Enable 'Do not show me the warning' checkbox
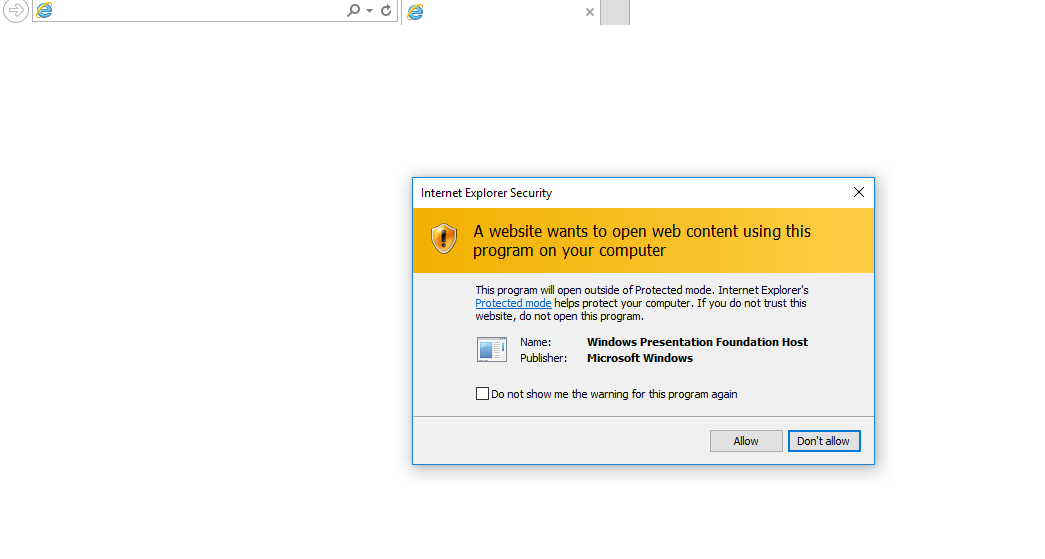This screenshot has width=1045, height=559. [x=482, y=394]
